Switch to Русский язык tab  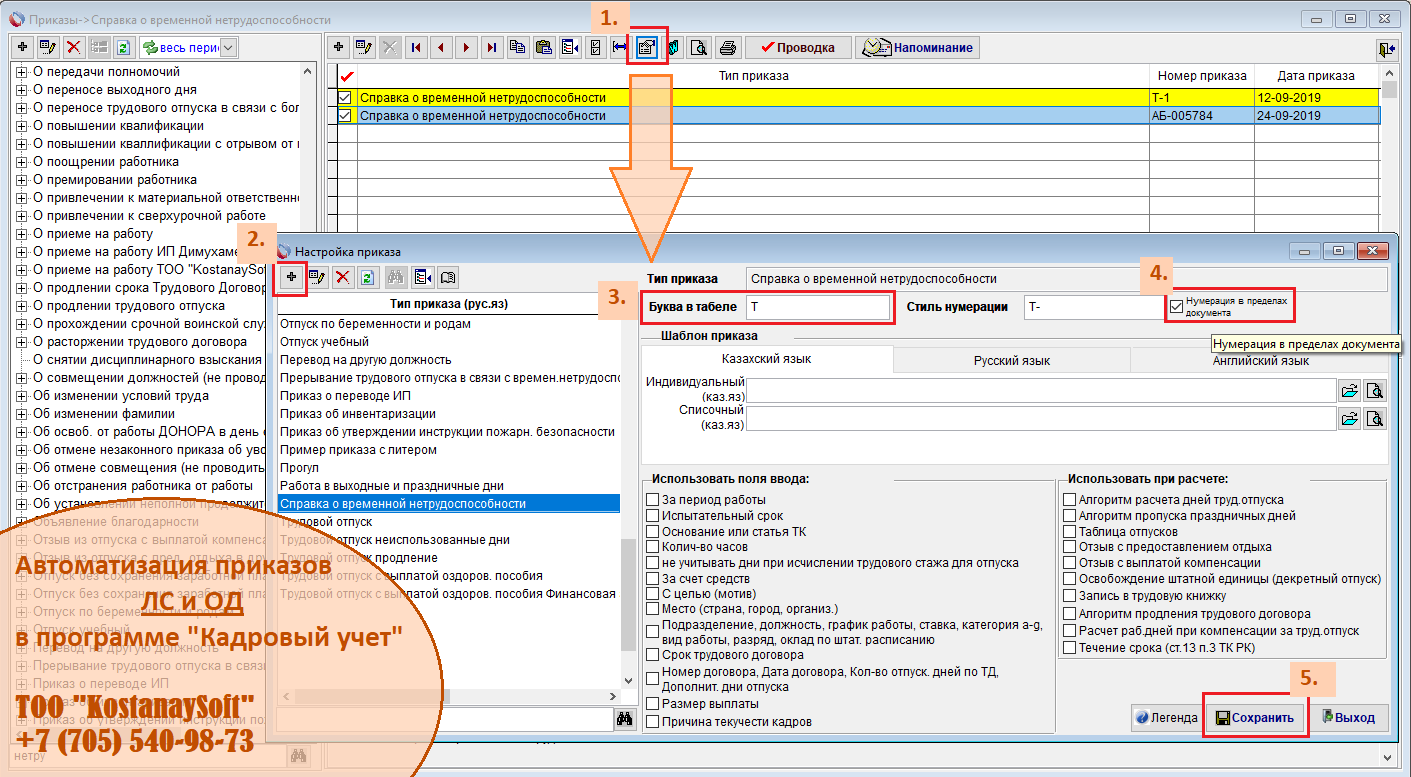[1011, 360]
